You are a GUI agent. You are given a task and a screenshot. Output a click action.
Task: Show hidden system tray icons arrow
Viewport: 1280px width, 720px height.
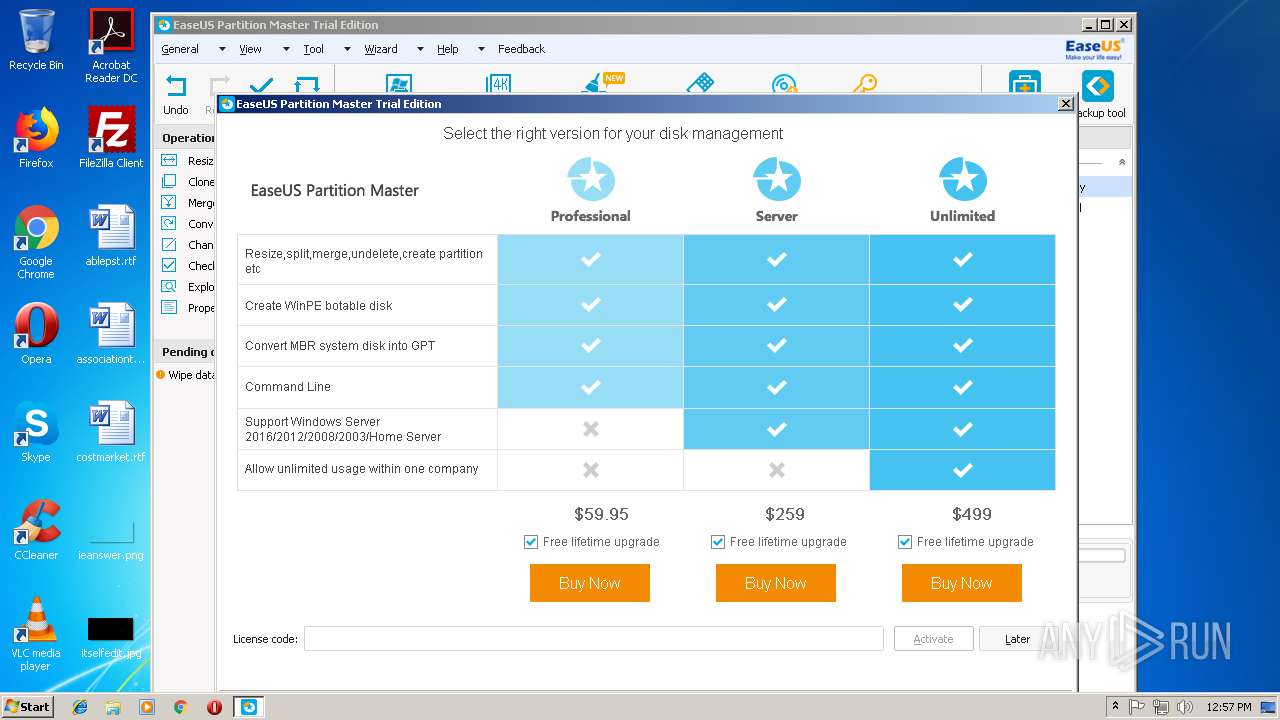(1115, 707)
